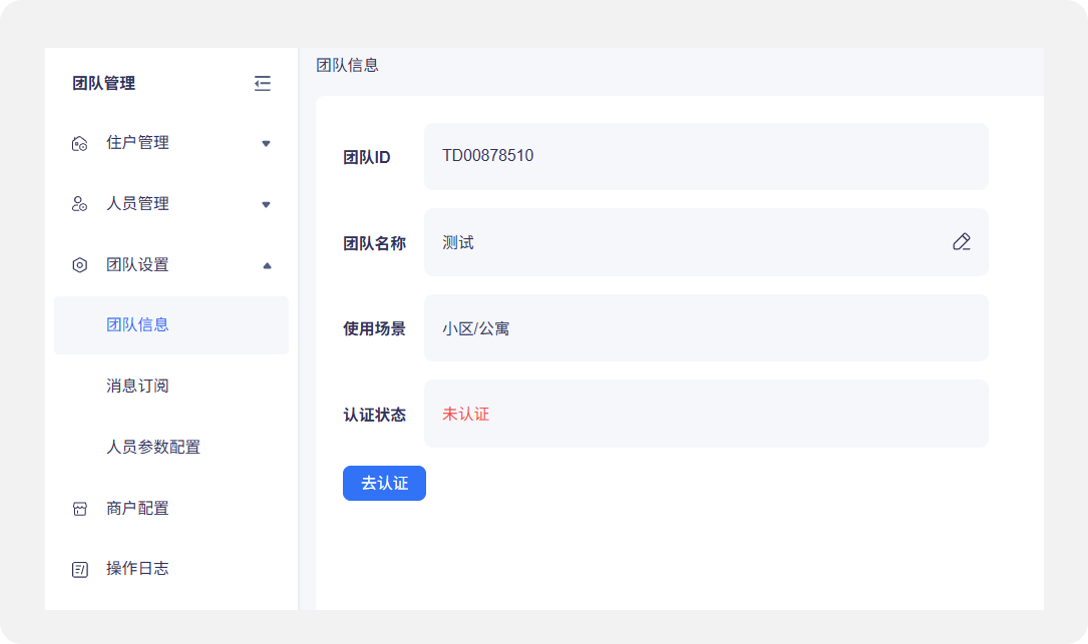Click the 住户管理 house icon
Image resolution: width=1088 pixels, height=644 pixels.
(80, 144)
